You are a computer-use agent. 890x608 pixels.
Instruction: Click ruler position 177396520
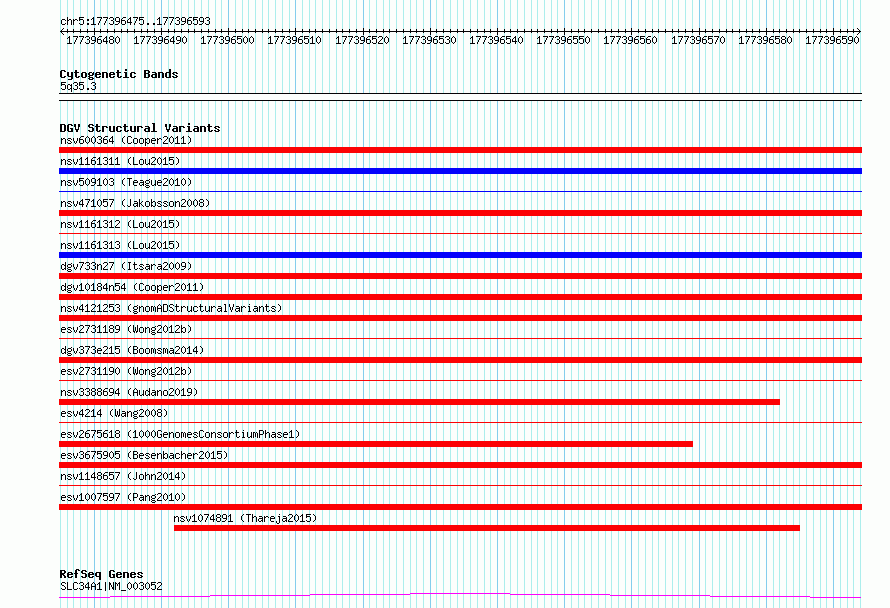(362, 40)
